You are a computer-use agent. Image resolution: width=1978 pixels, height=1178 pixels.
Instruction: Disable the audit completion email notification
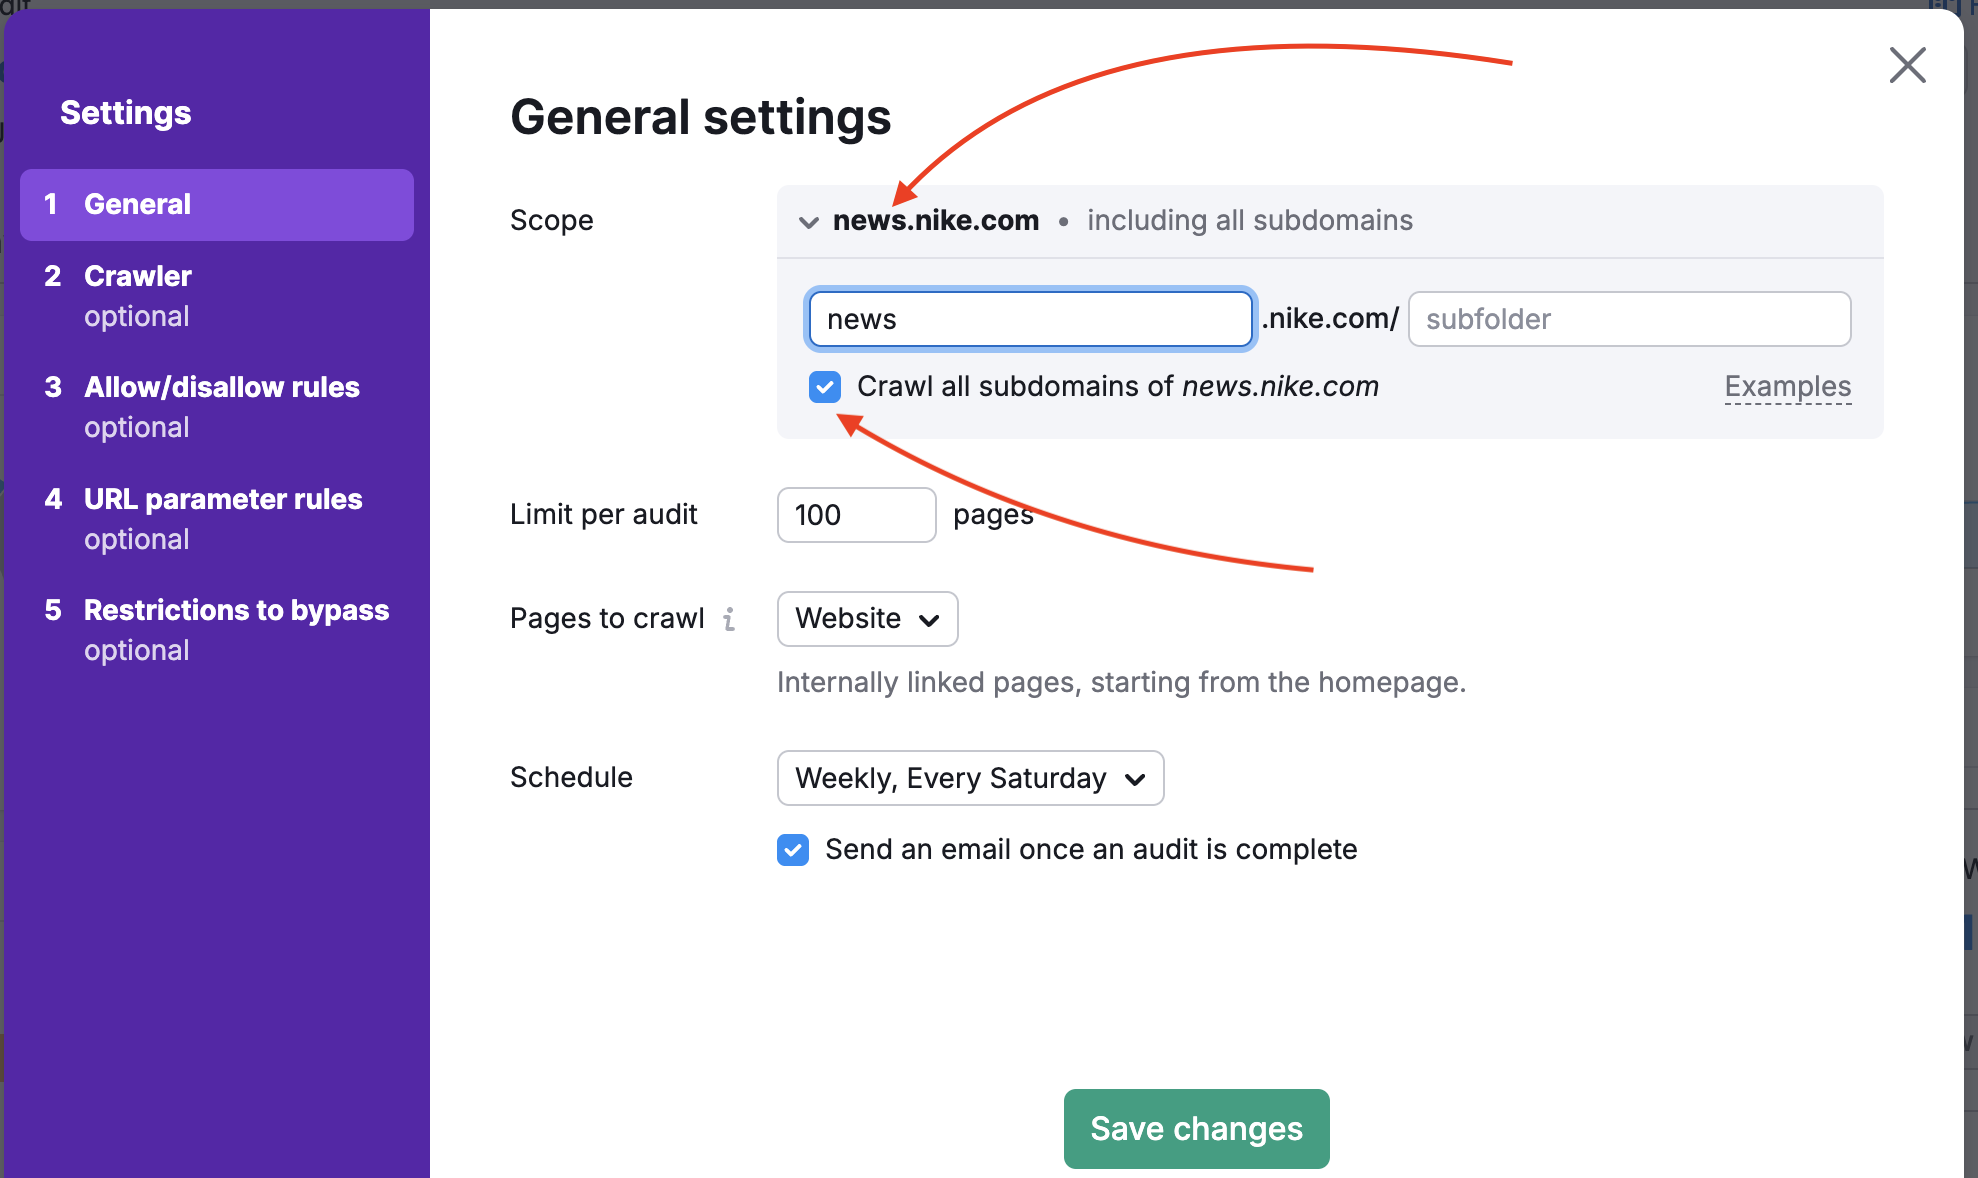(791, 849)
